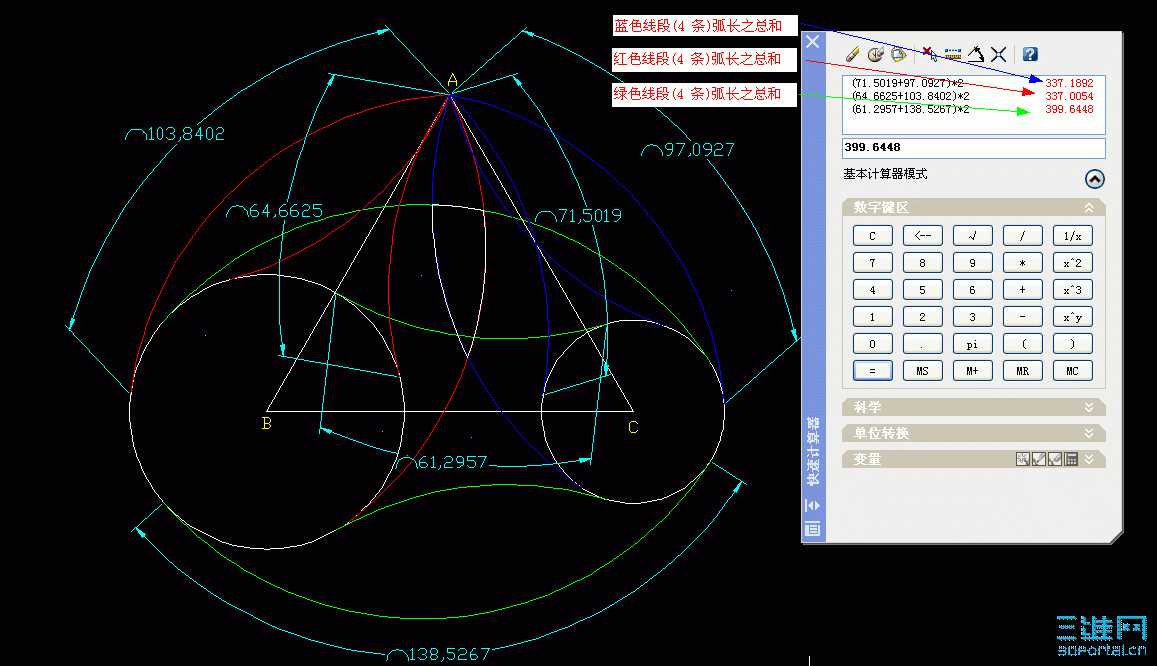Click keypad digit 8
The height and width of the screenshot is (666, 1157).
(922, 263)
